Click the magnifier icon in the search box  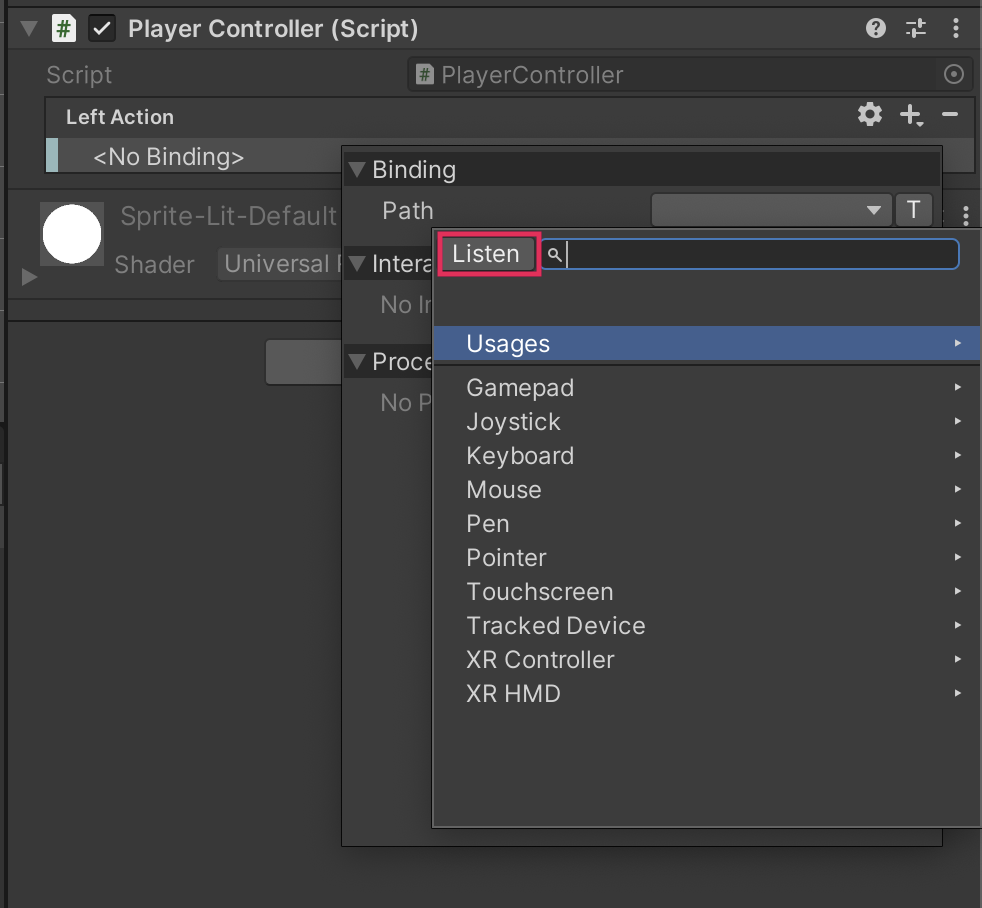[554, 255]
